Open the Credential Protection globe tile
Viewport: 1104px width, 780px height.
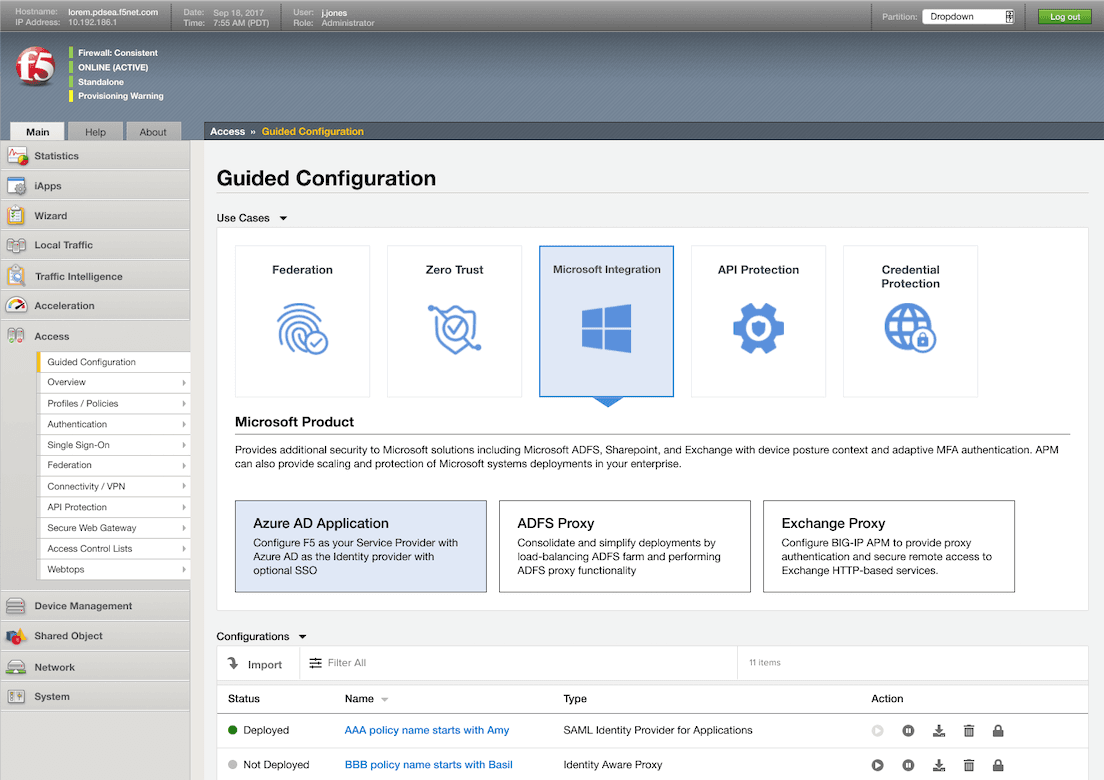[x=910, y=321]
